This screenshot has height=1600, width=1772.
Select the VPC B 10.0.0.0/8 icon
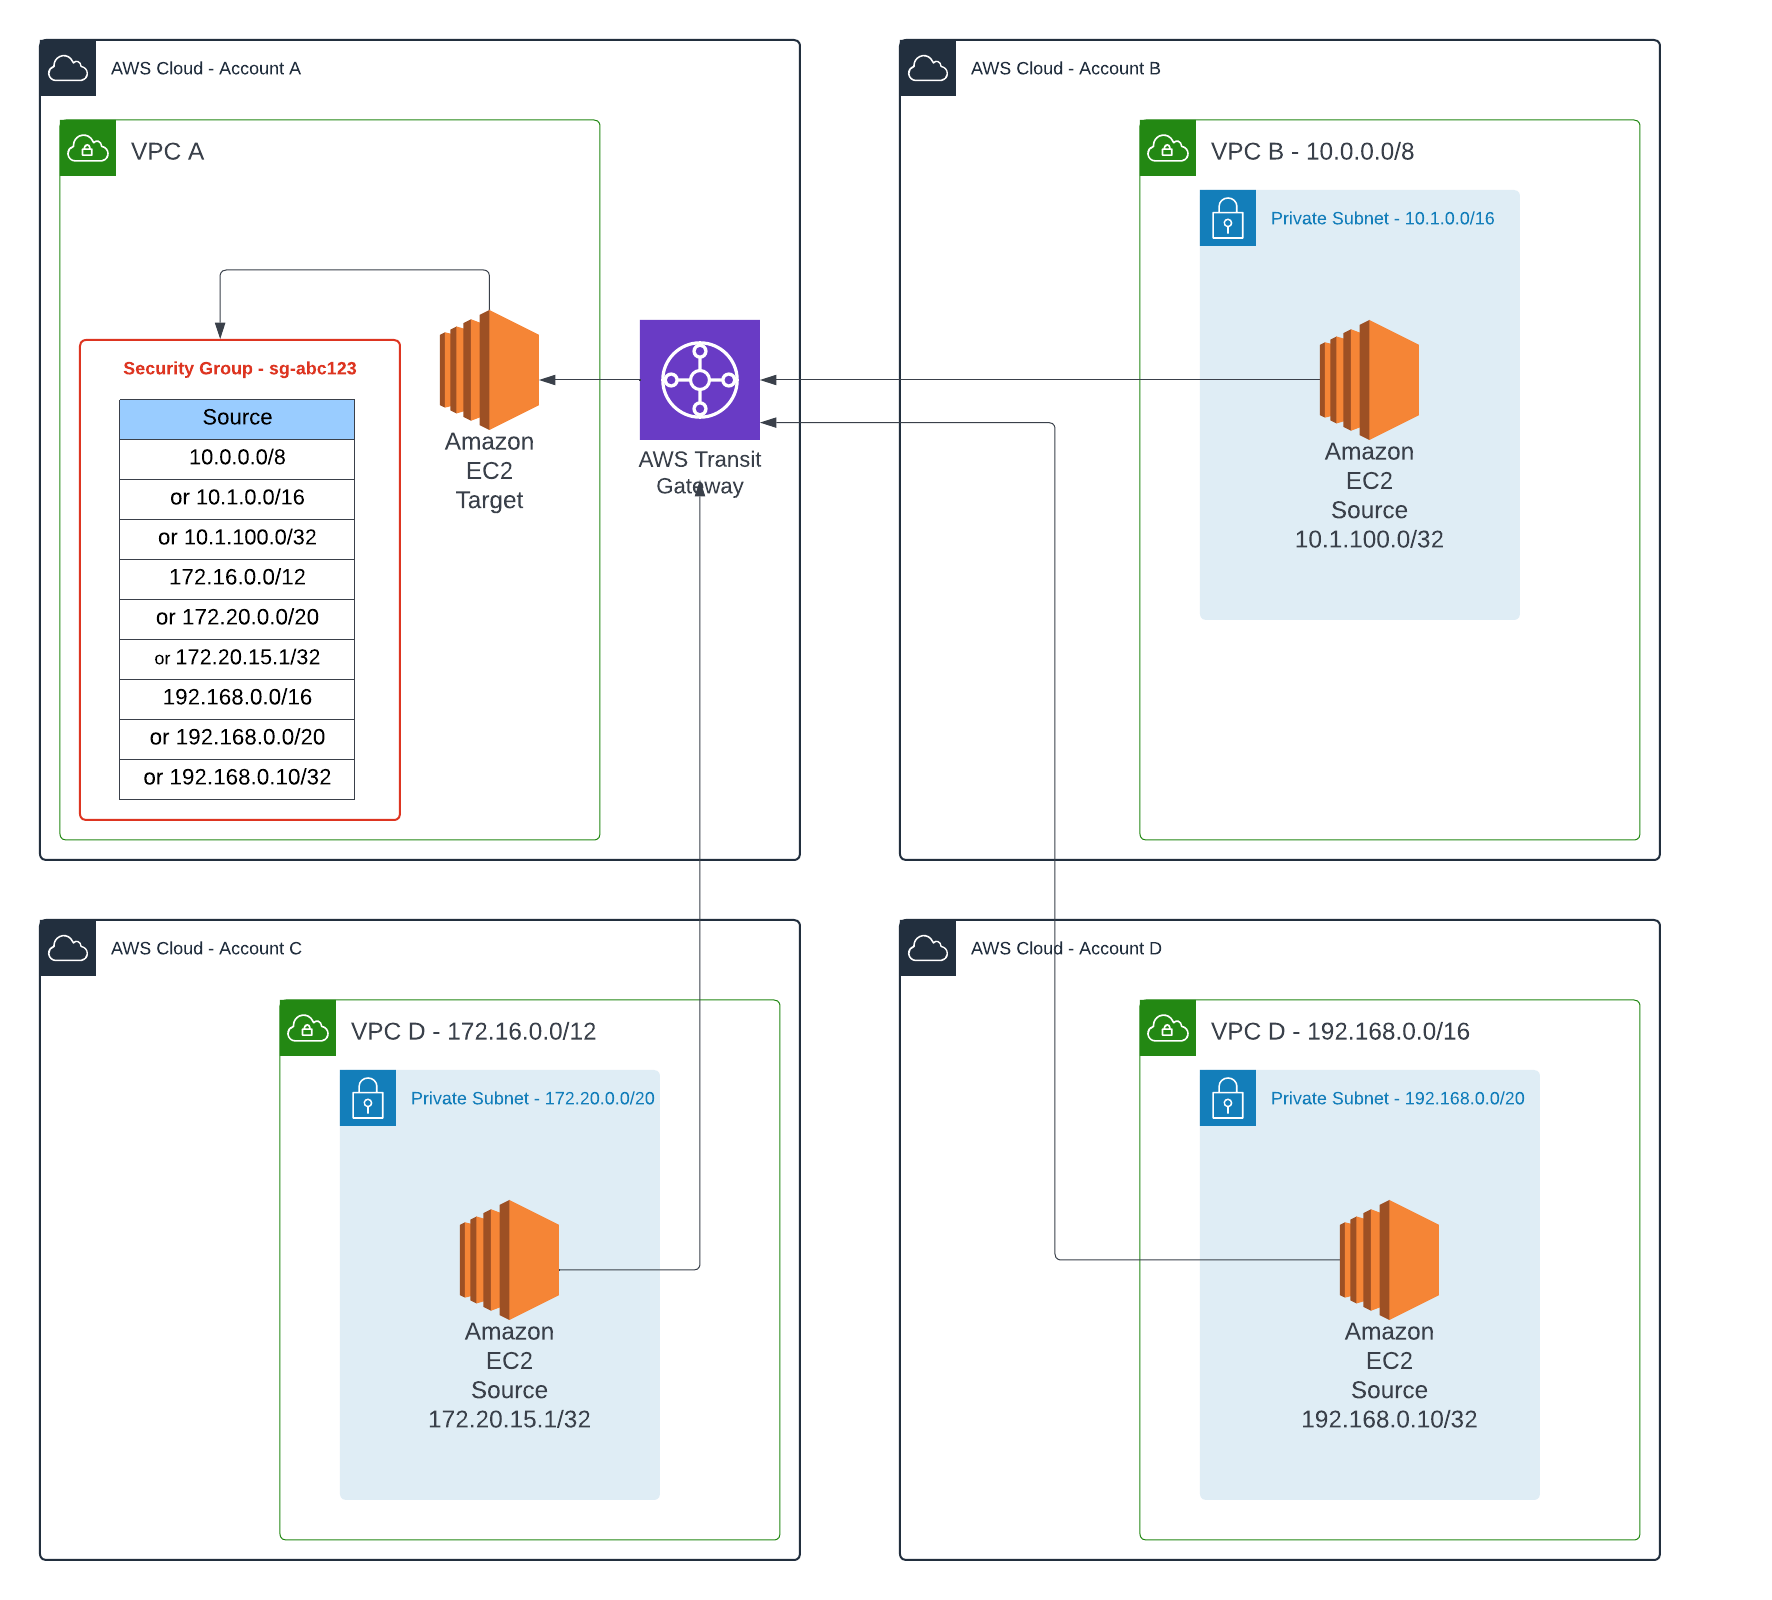tap(1168, 148)
